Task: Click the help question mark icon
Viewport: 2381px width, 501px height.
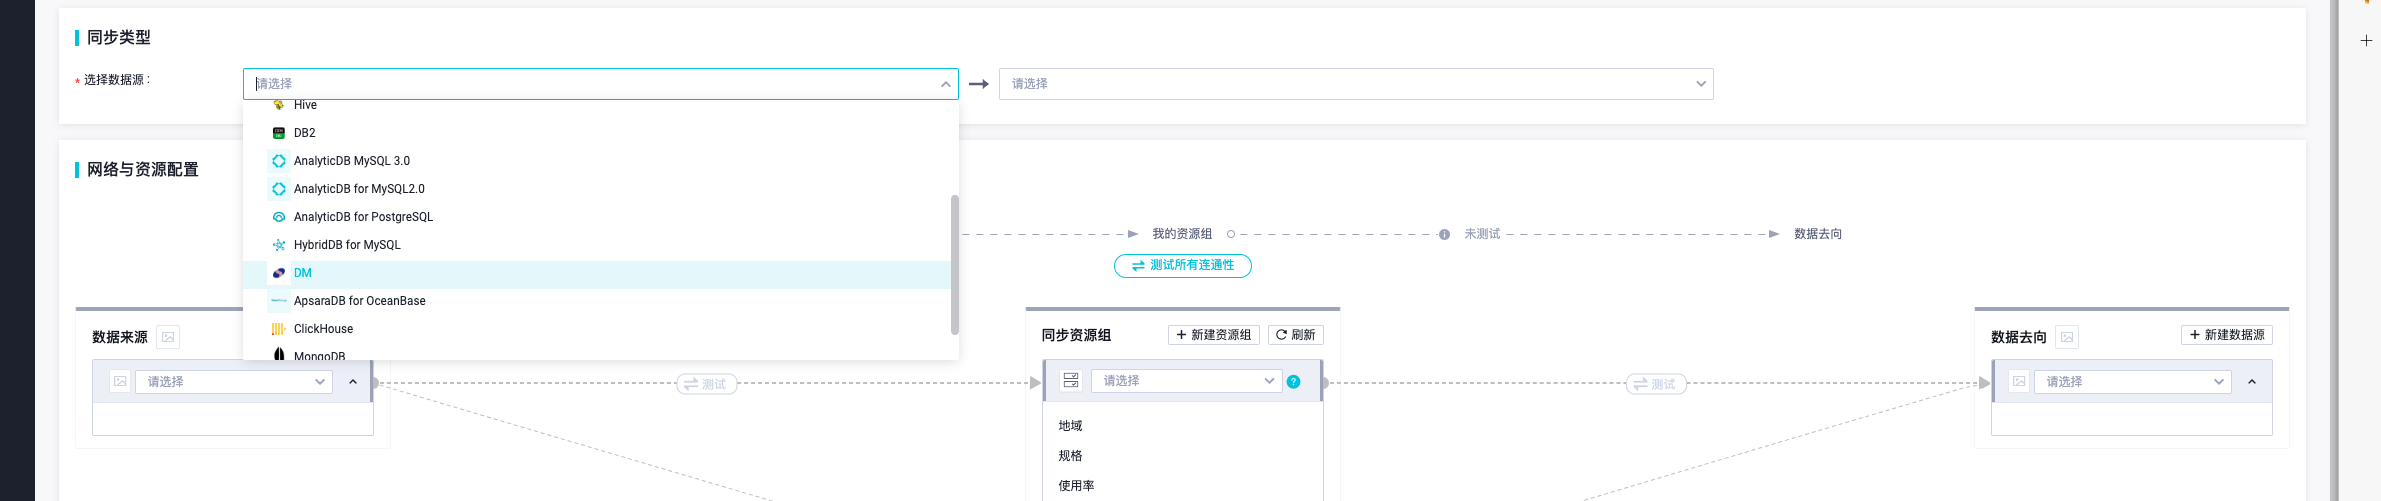Action: click(1294, 382)
